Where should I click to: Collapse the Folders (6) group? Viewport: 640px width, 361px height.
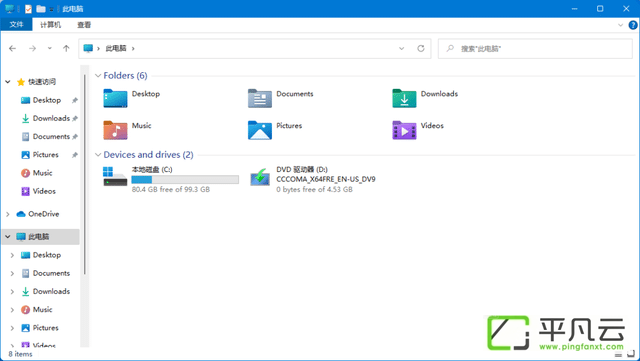[98, 76]
